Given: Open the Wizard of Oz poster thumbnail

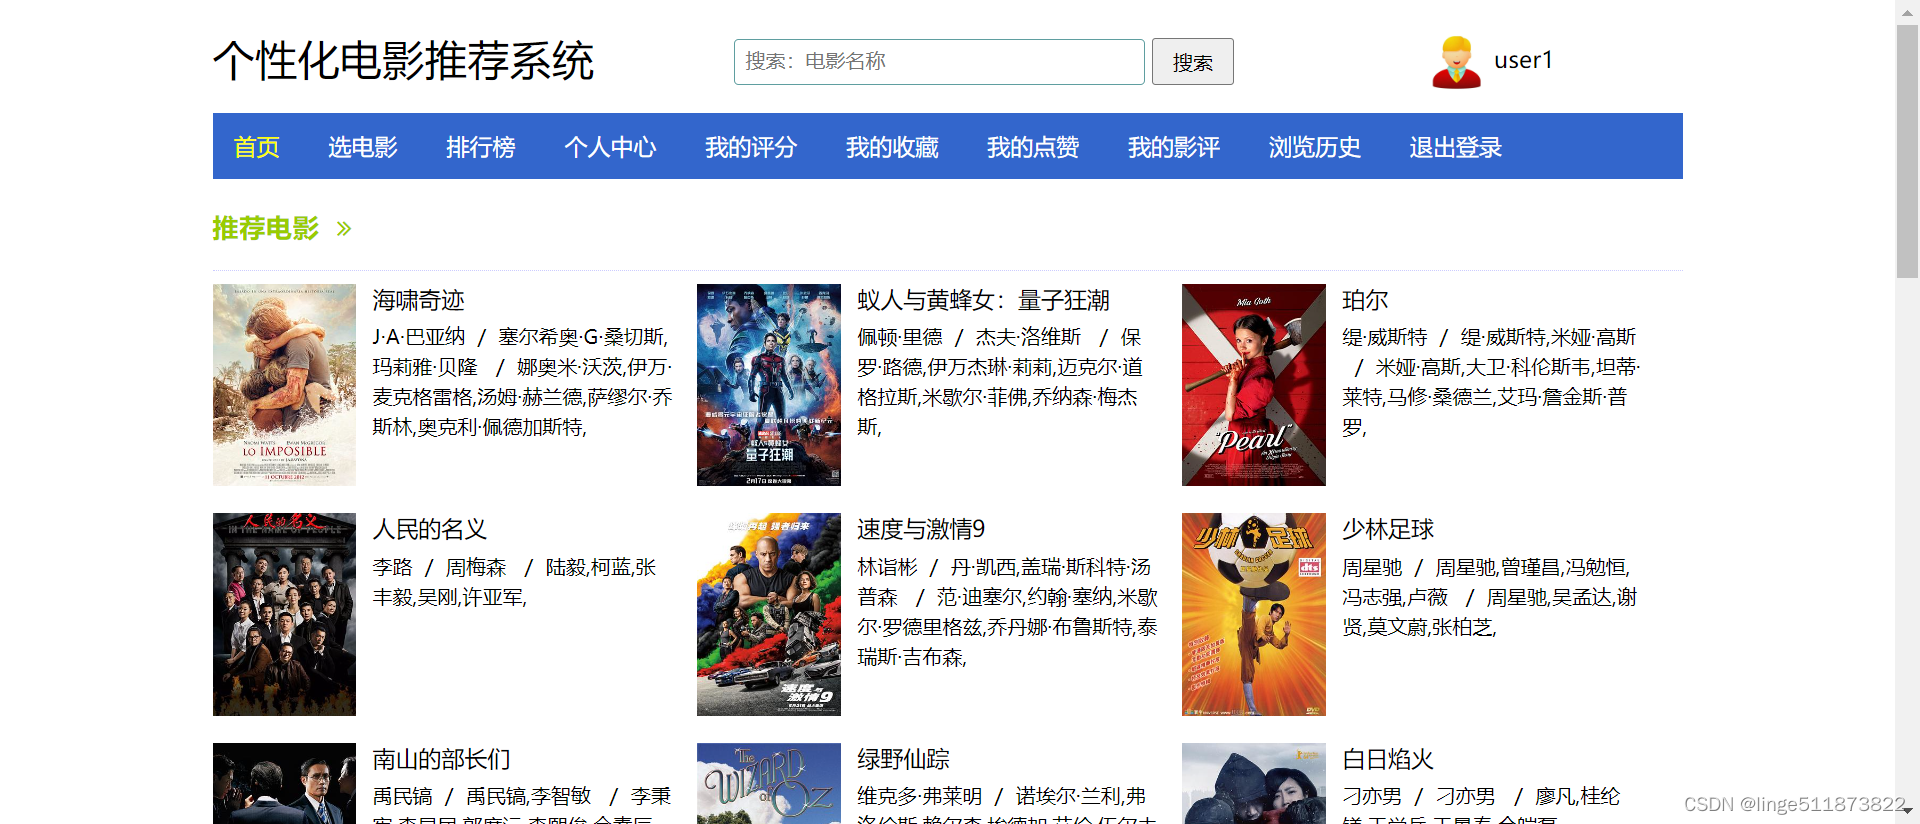Looking at the screenshot, I should point(769,783).
